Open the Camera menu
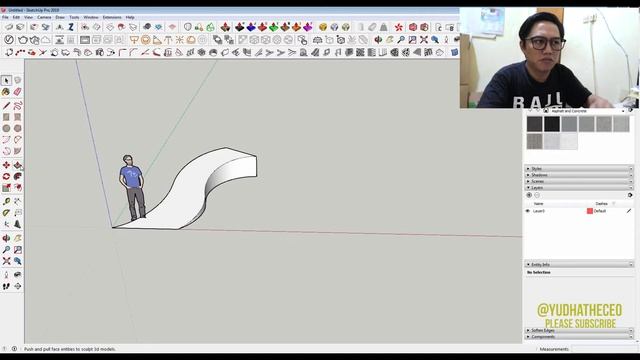 point(44,18)
